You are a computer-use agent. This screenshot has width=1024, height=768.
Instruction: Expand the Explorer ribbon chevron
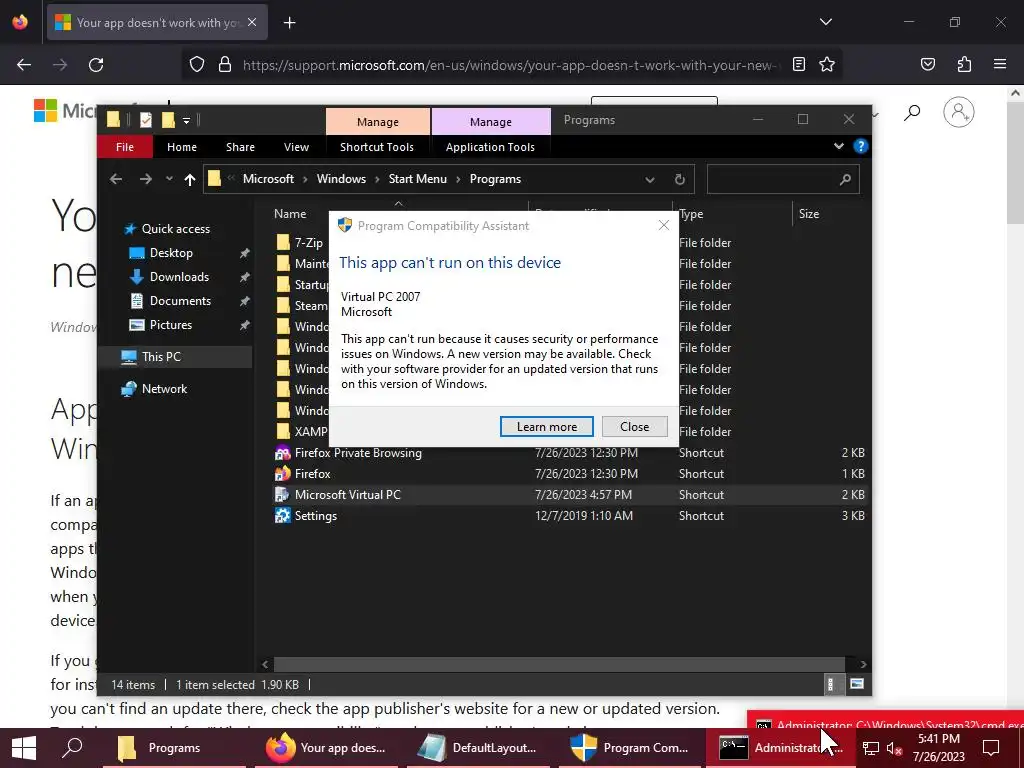click(x=839, y=146)
